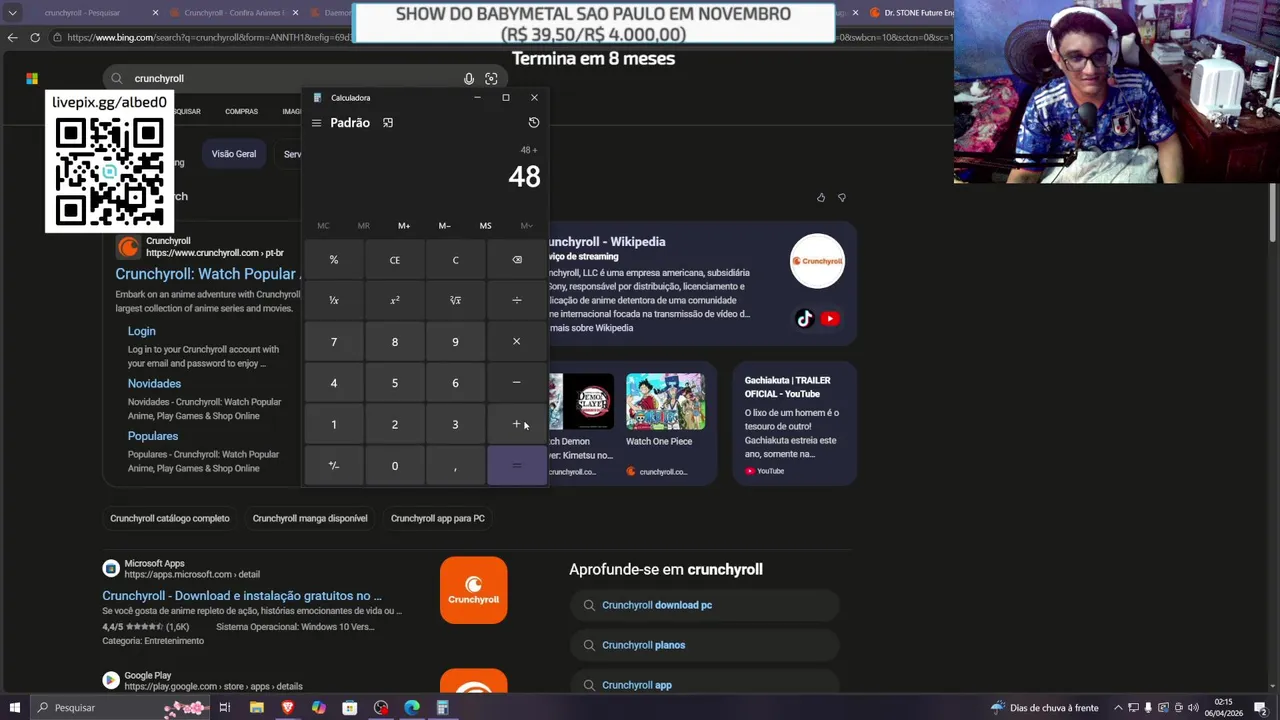Click 'Crunchyroll app para PC' suggestion chip

[438, 518]
